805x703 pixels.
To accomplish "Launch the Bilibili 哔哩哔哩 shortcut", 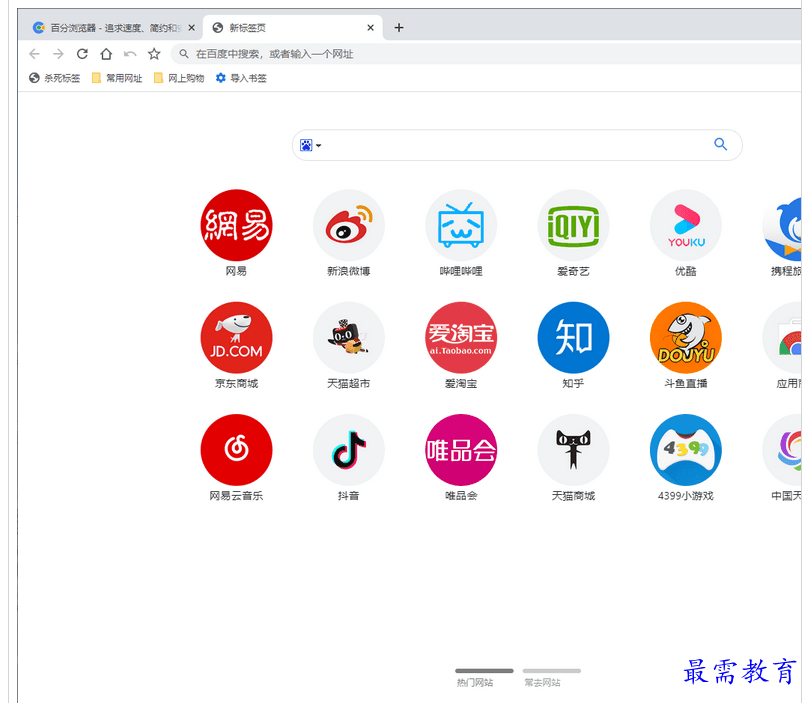I will (461, 225).
